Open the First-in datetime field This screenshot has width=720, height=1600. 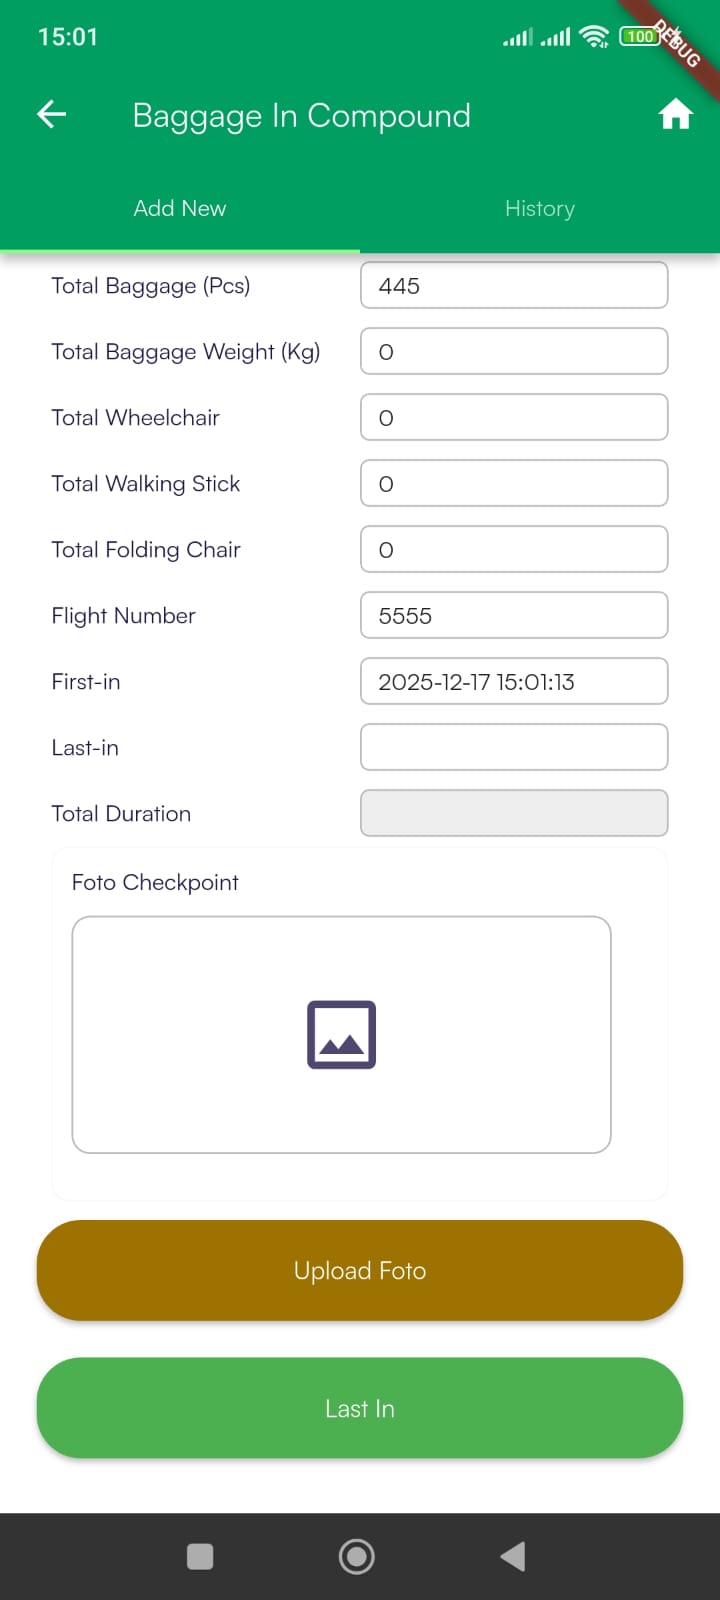[514, 682]
